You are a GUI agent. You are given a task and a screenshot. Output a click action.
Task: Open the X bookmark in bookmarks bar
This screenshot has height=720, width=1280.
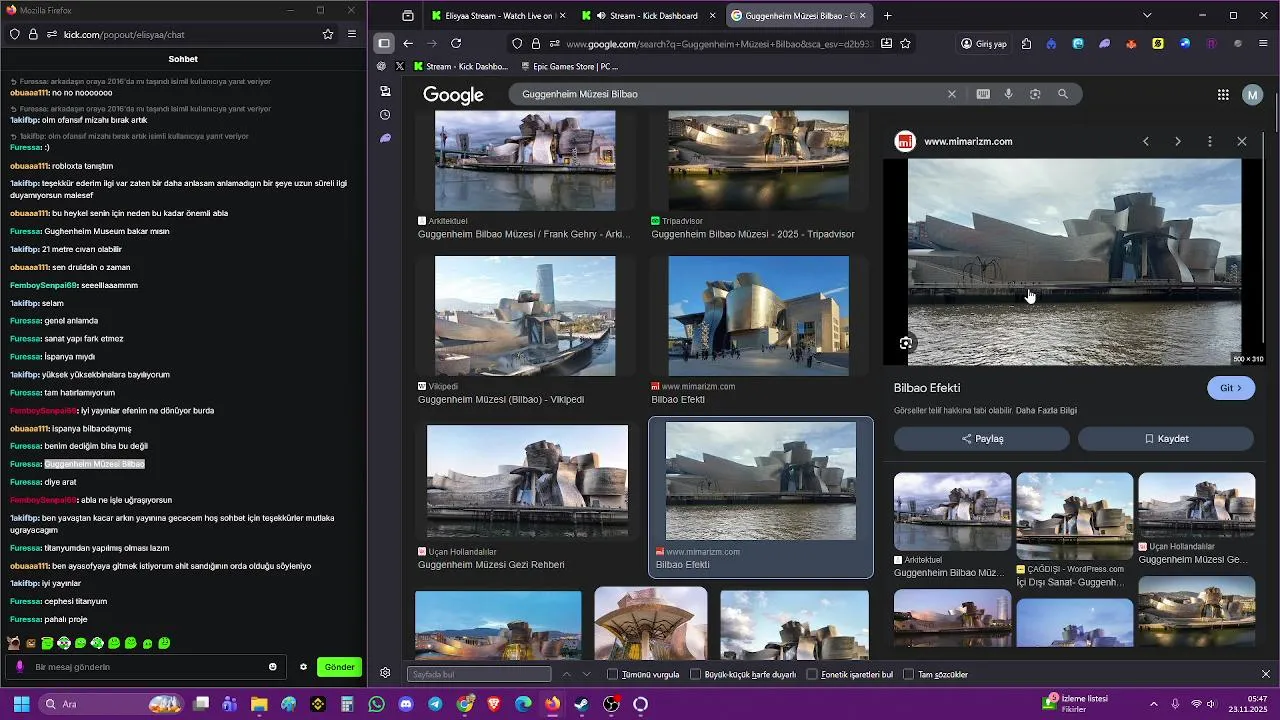[x=400, y=67]
